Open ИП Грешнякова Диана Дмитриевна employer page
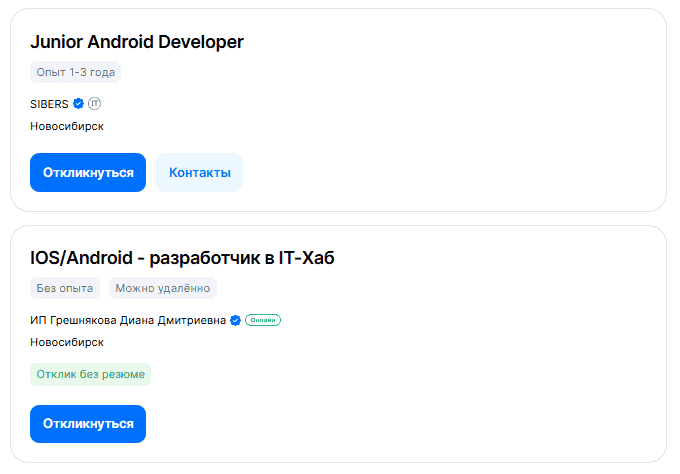Screen dimensions: 680x474 128,320
